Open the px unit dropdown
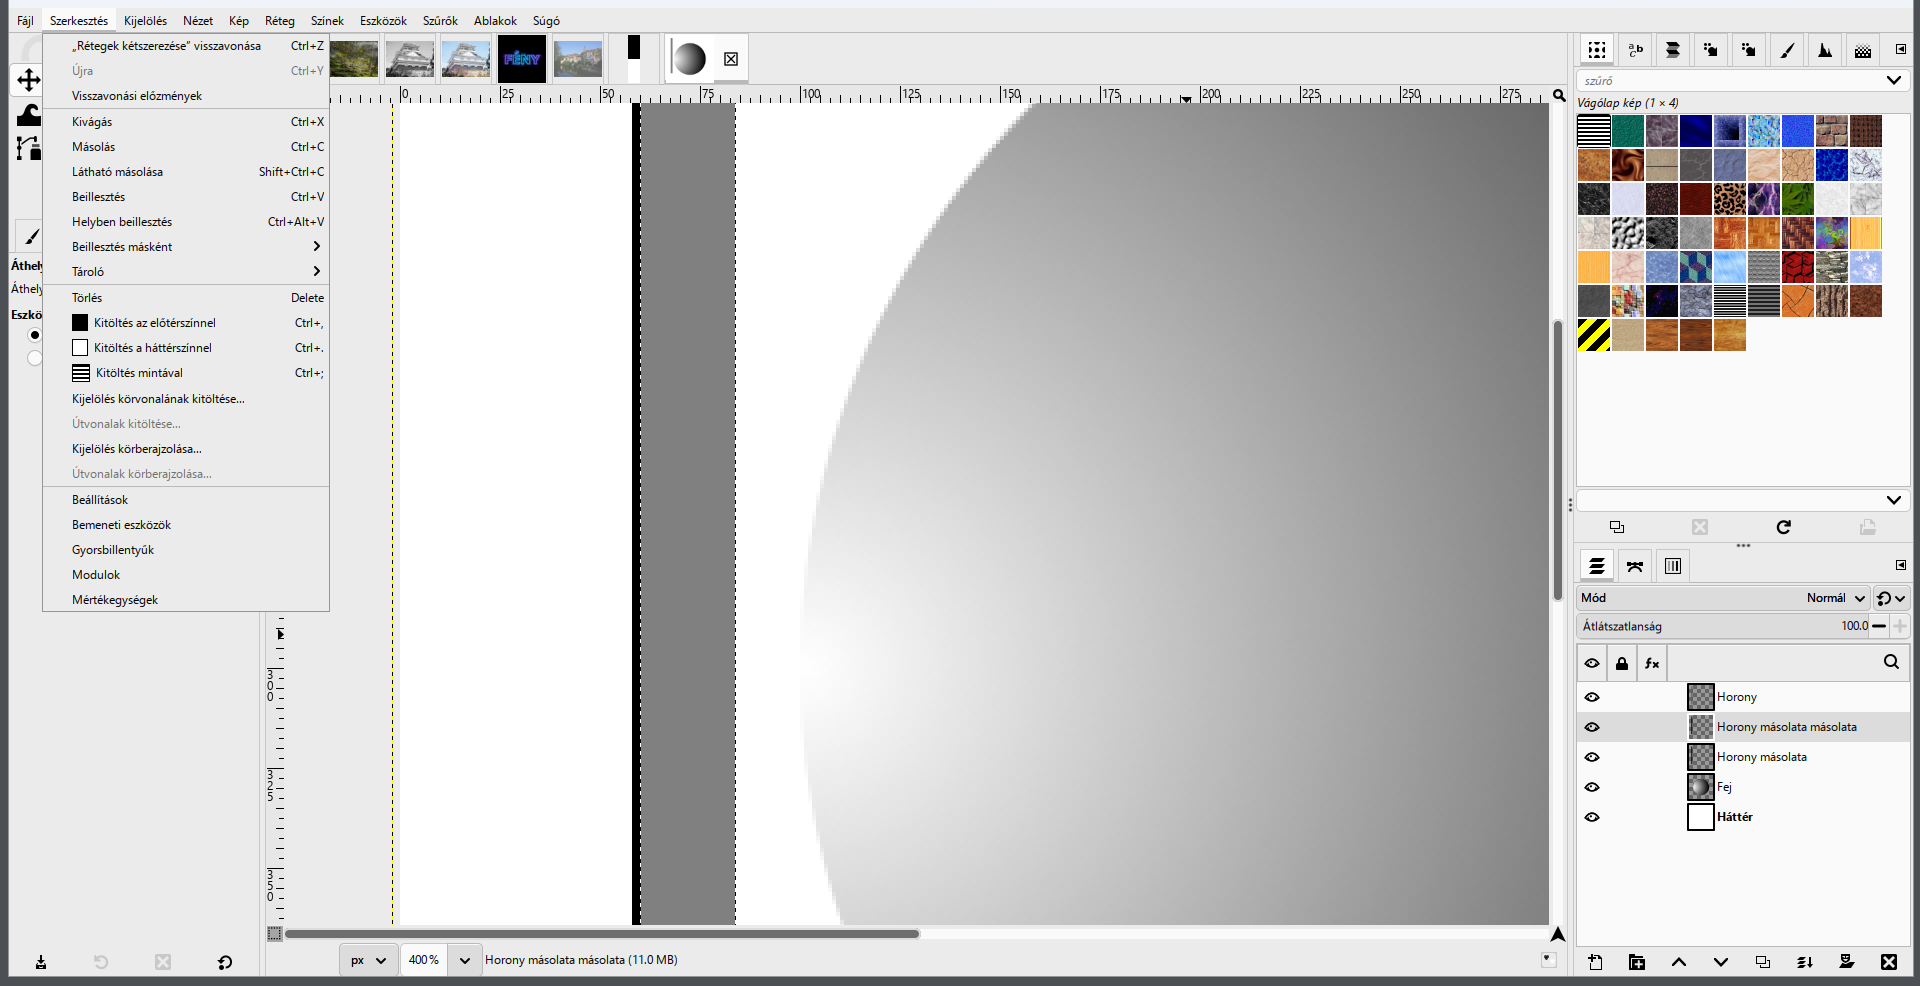This screenshot has height=986, width=1920. [x=367, y=960]
